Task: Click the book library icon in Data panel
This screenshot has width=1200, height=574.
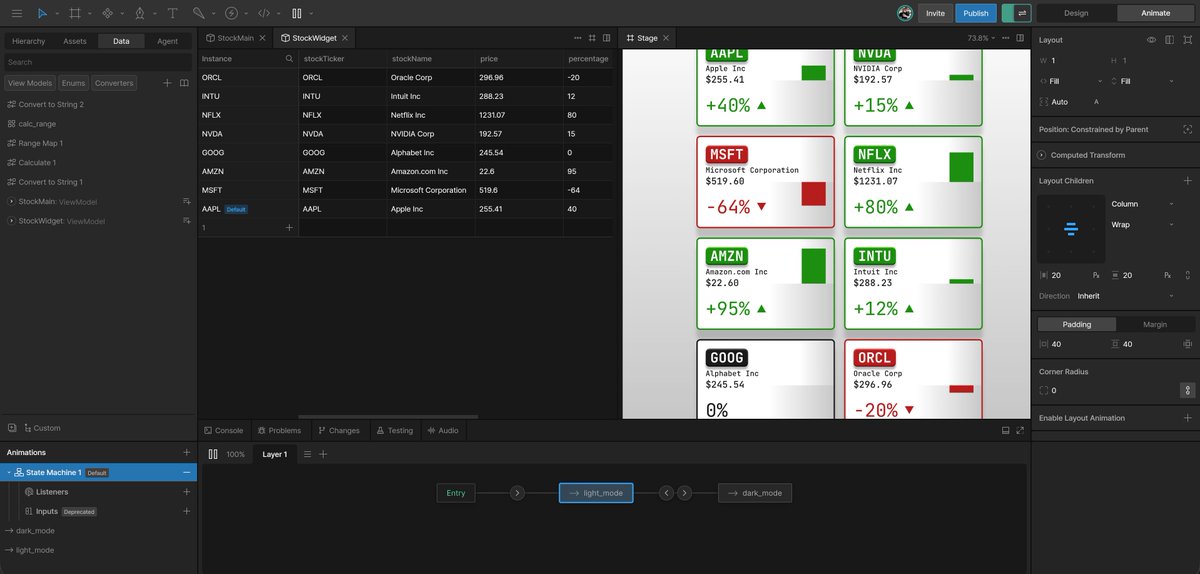Action: pos(184,83)
